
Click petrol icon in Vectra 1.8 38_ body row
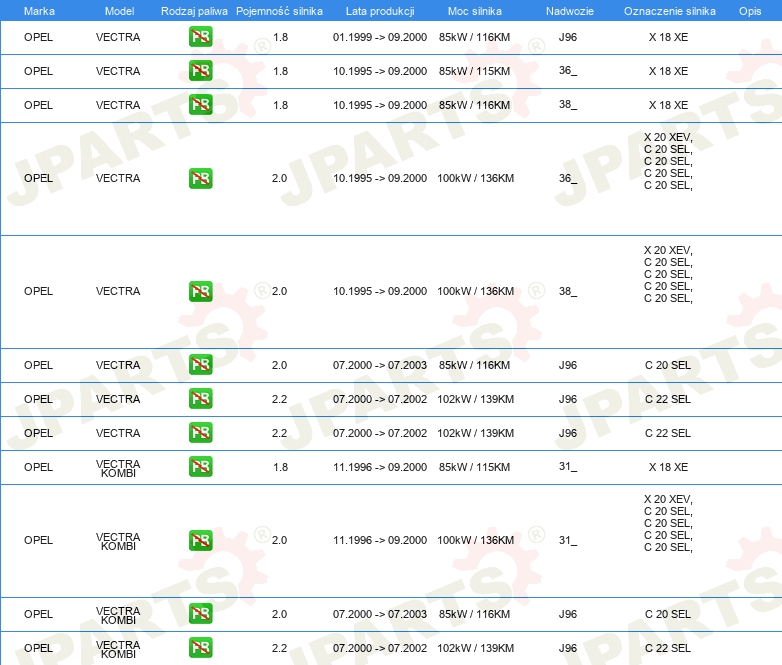click(x=200, y=105)
